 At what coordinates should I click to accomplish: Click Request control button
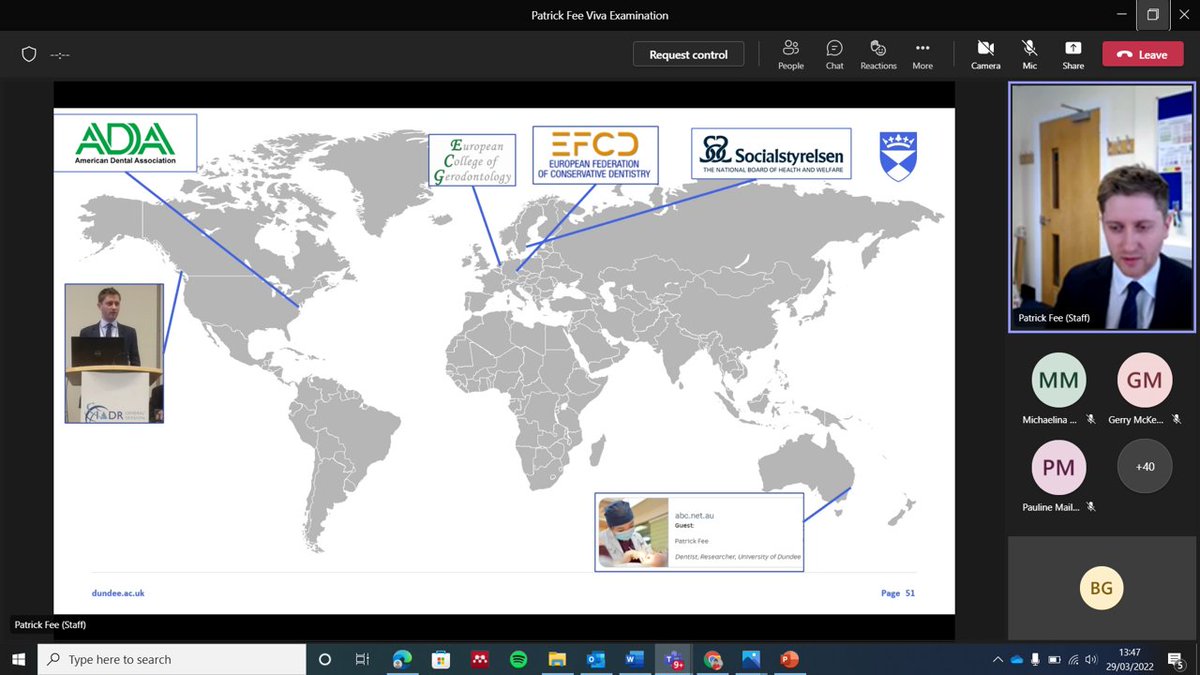(x=688, y=55)
